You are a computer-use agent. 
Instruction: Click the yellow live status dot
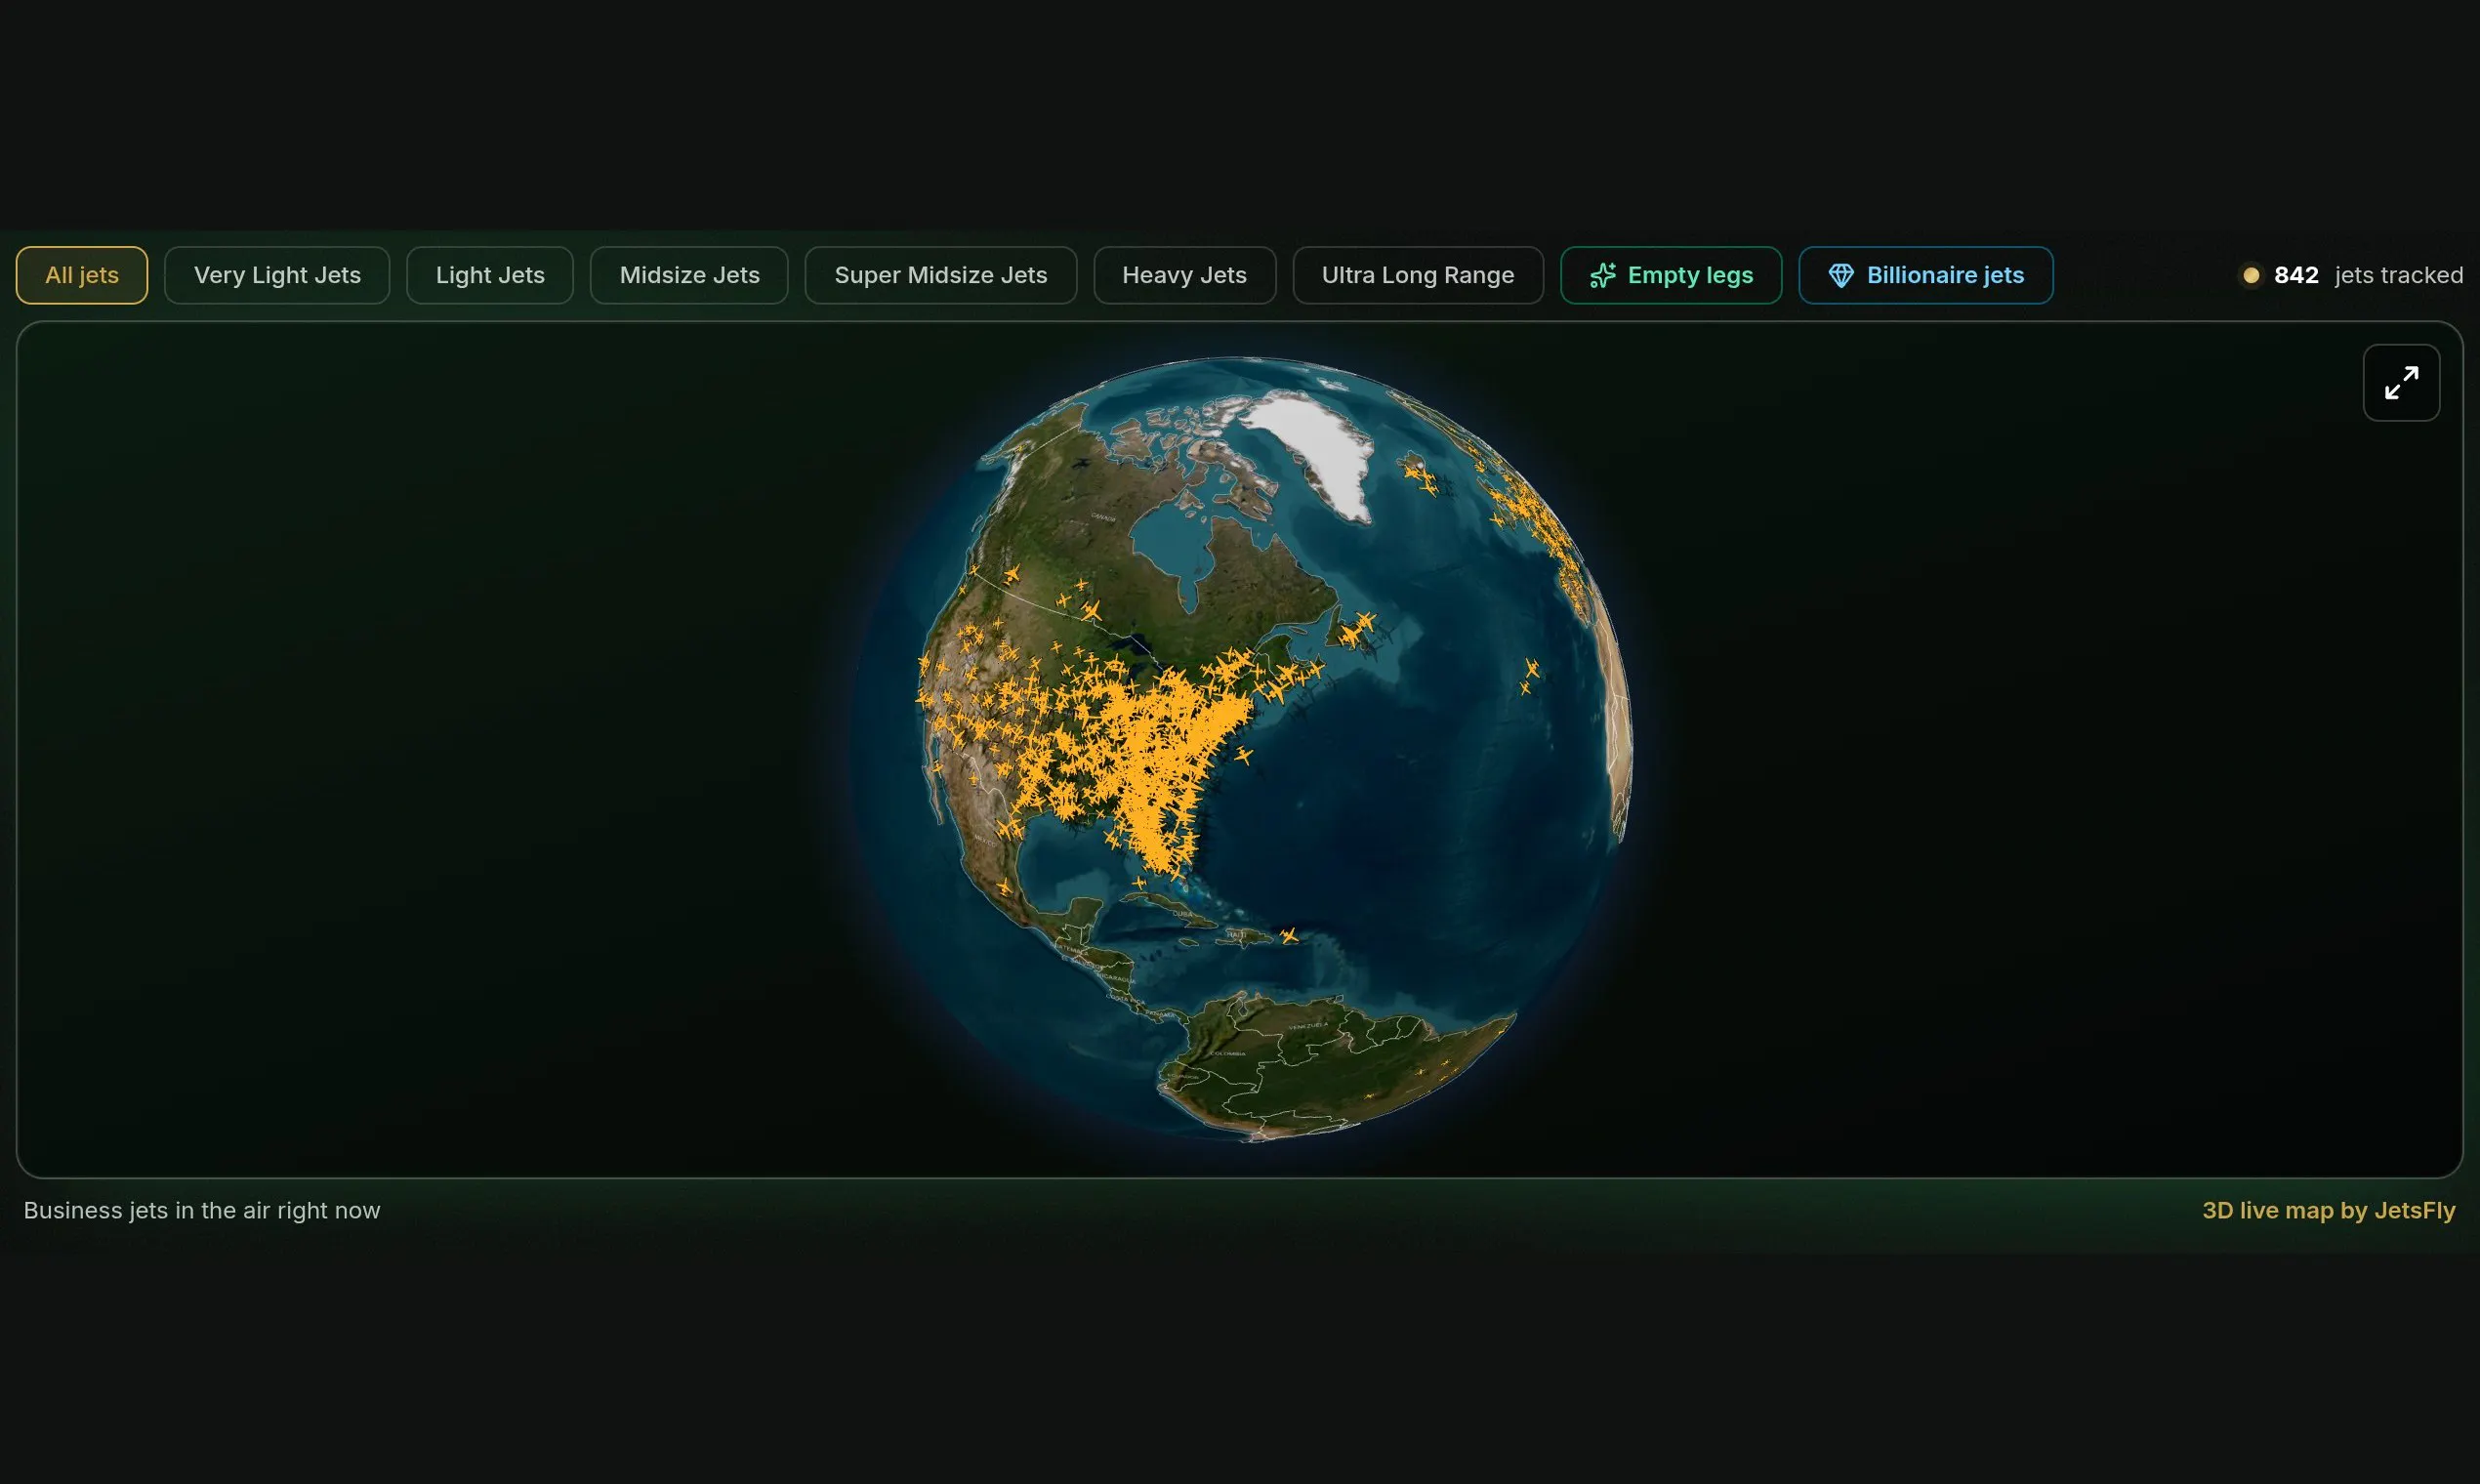coord(2251,275)
